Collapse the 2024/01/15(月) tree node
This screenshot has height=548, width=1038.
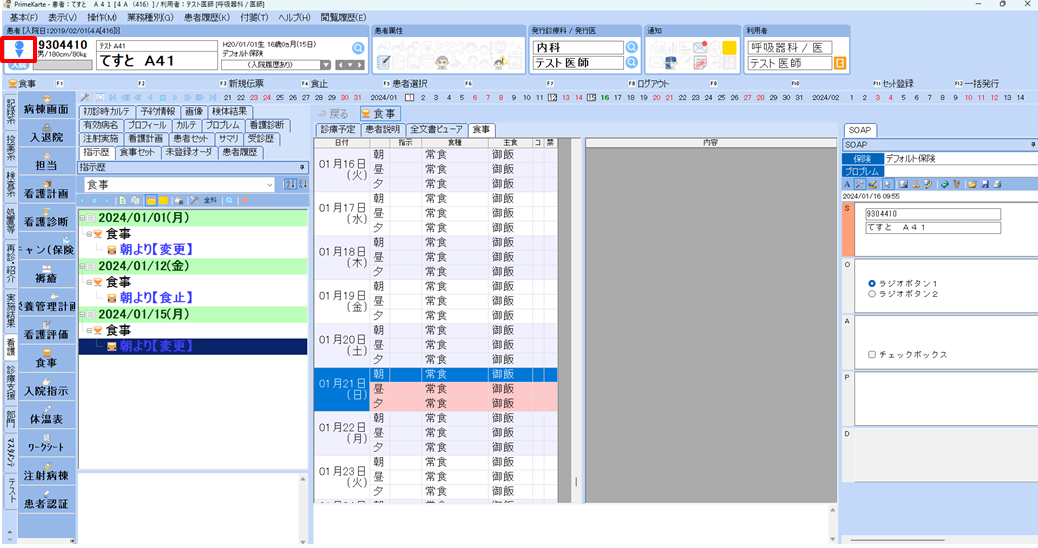[83, 314]
